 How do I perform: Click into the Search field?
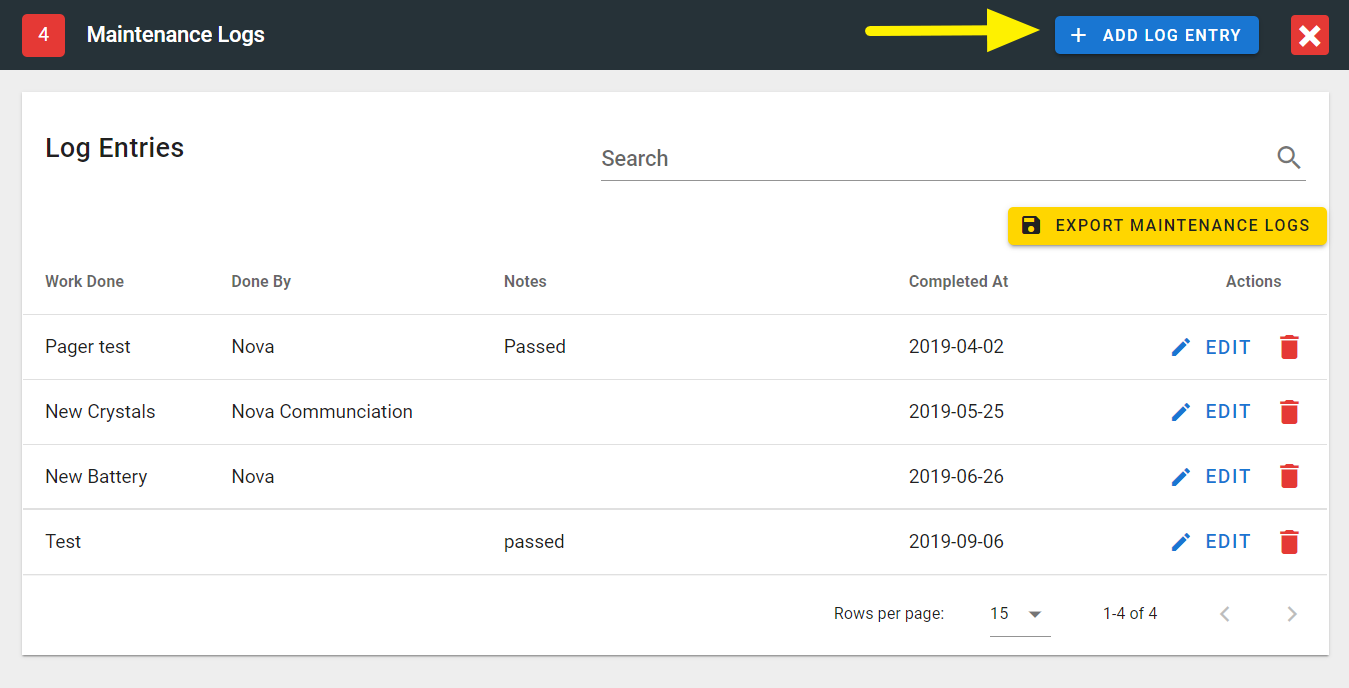pyautogui.click(x=930, y=159)
